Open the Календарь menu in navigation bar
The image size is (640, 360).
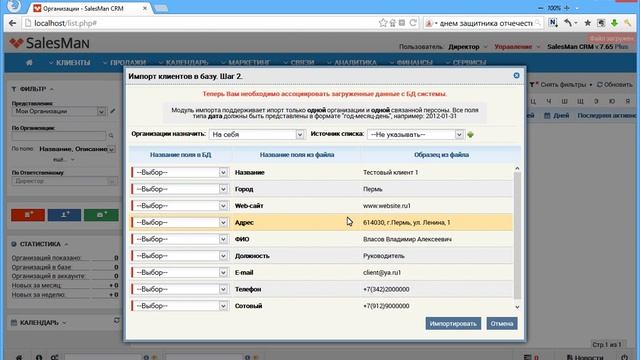pyautogui.click(x=184, y=62)
